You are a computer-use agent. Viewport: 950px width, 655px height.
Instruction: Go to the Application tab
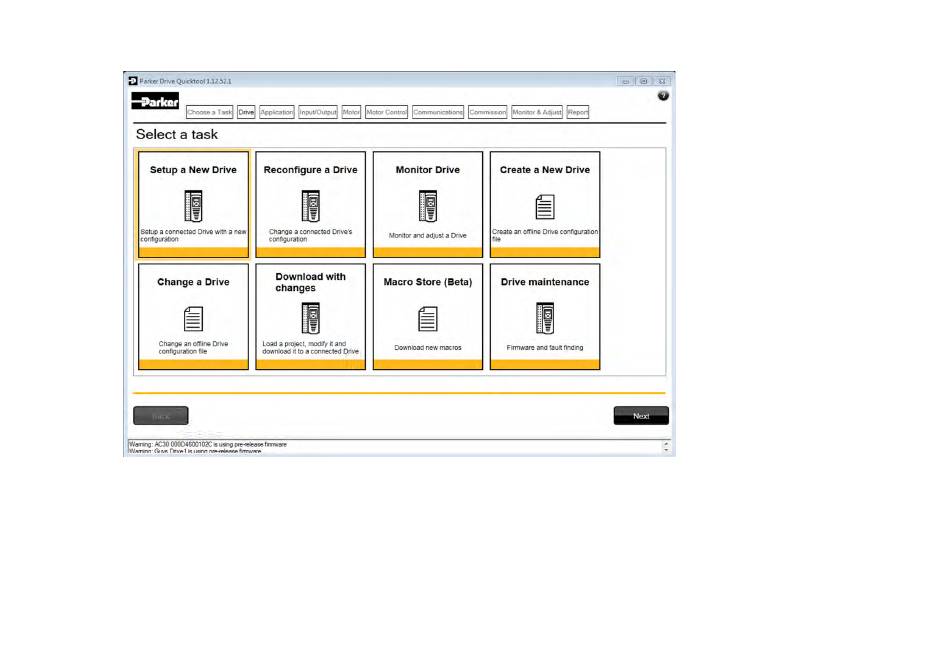coord(277,112)
